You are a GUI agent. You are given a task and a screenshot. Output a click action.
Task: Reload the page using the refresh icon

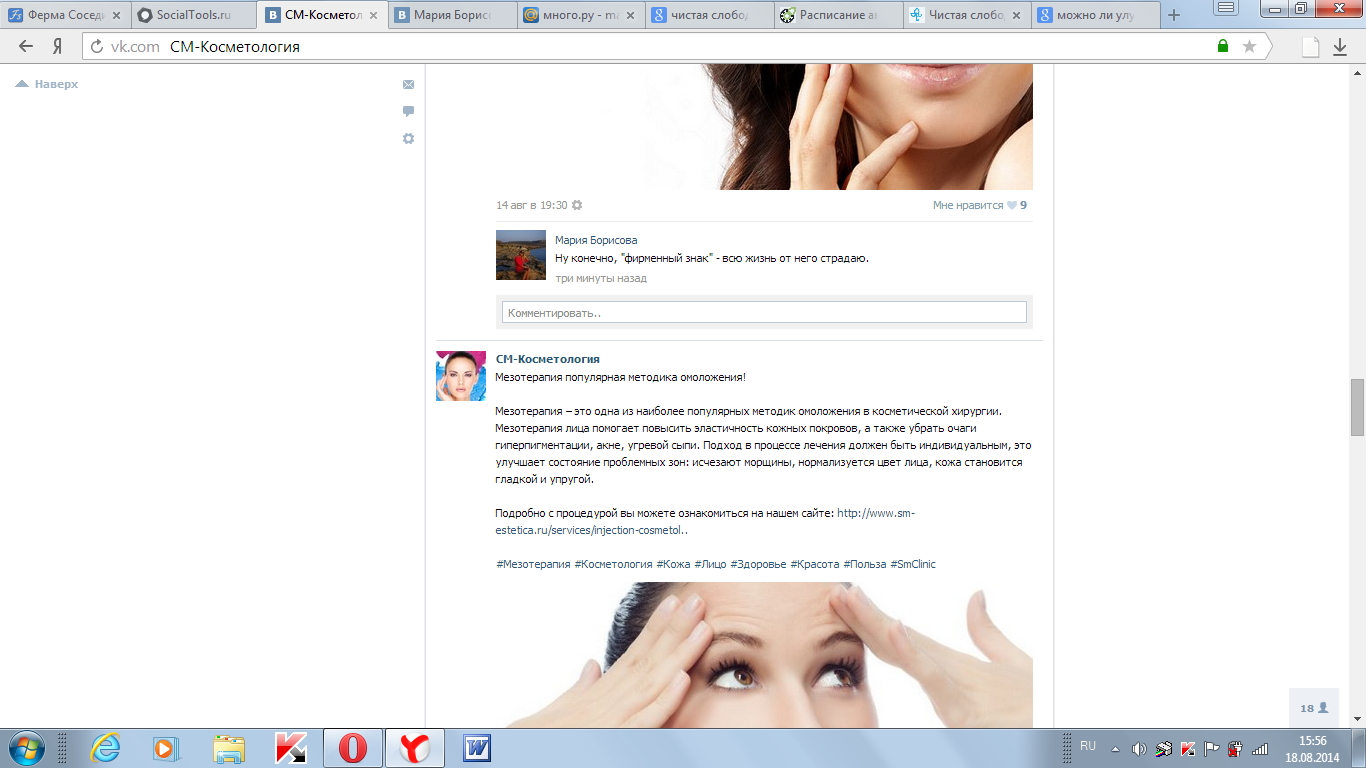click(97, 47)
